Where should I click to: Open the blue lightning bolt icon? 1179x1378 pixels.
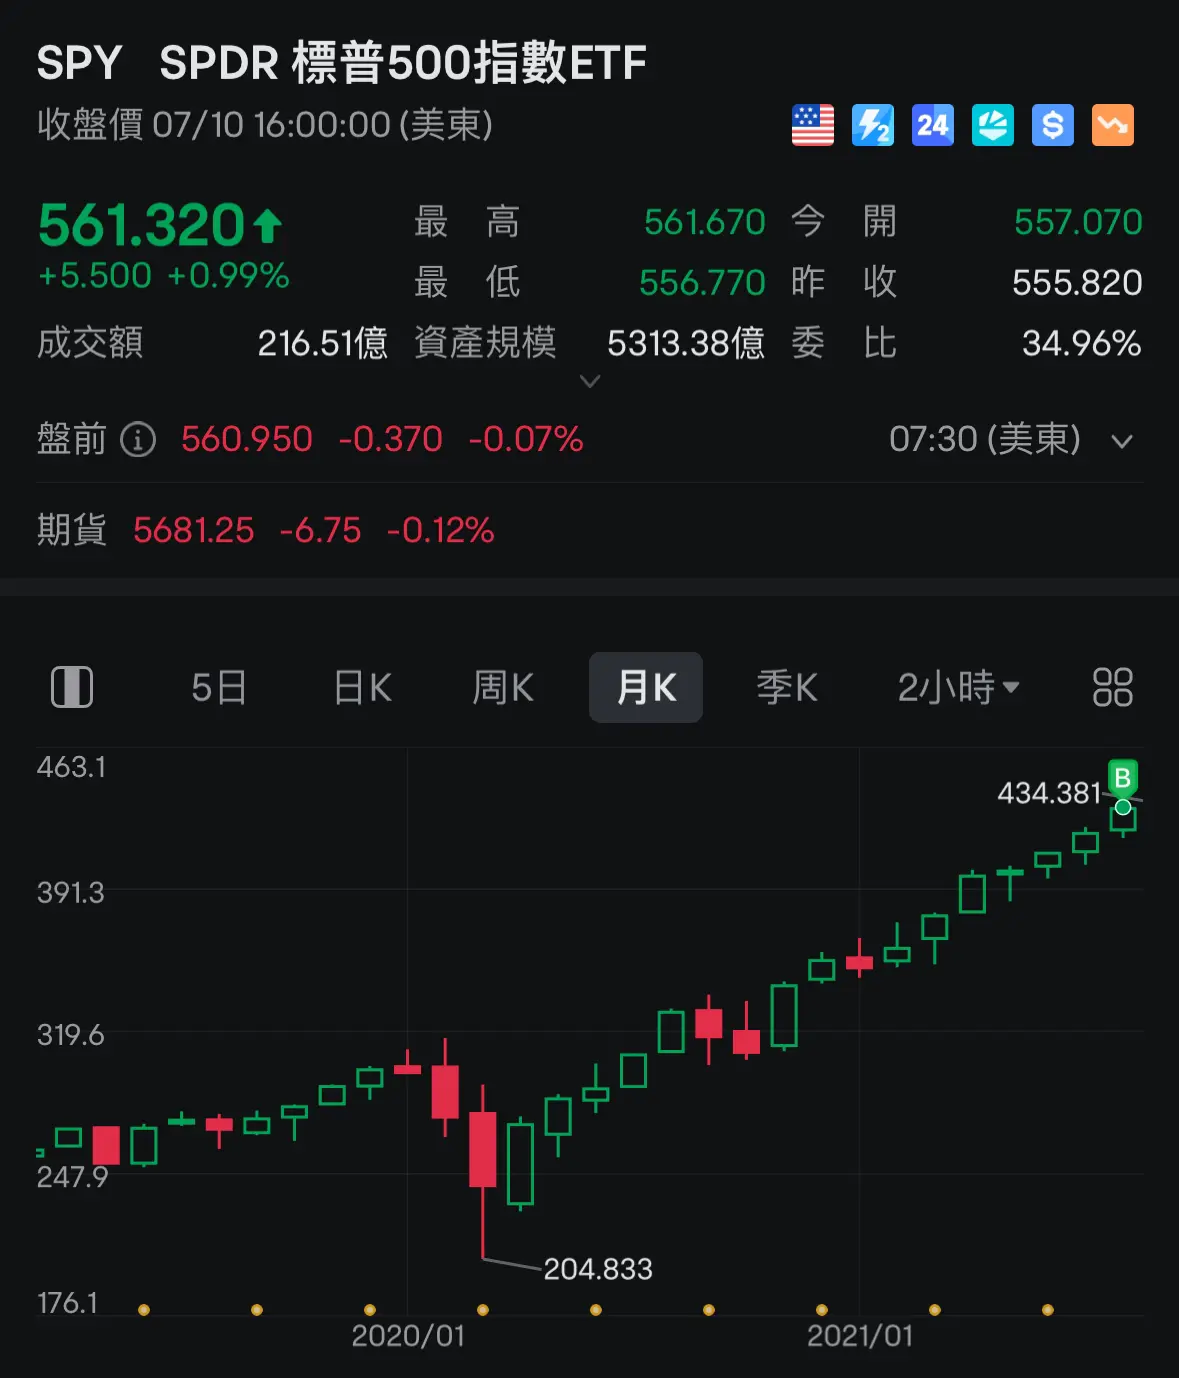click(872, 125)
